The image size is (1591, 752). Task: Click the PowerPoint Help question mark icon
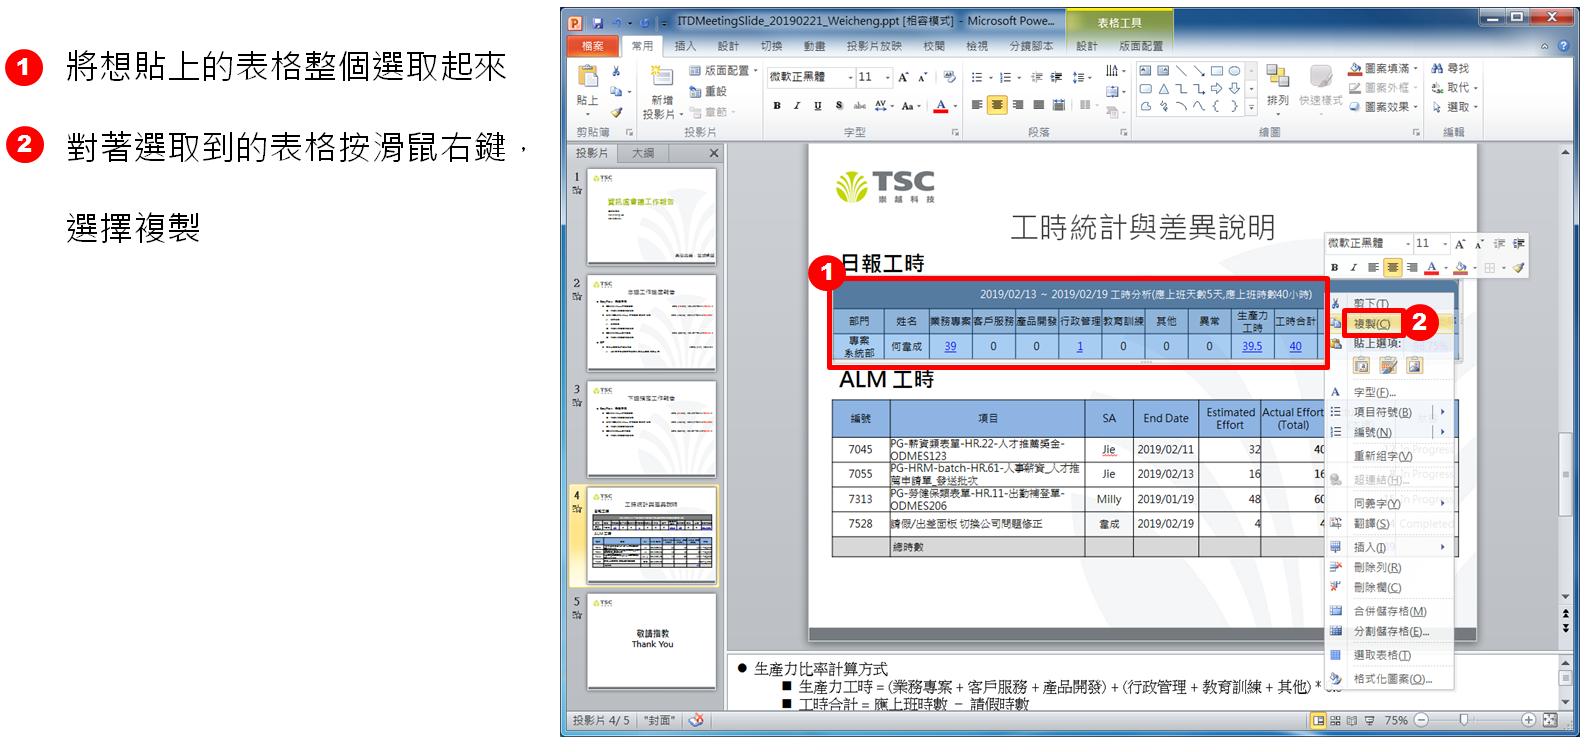(1561, 46)
